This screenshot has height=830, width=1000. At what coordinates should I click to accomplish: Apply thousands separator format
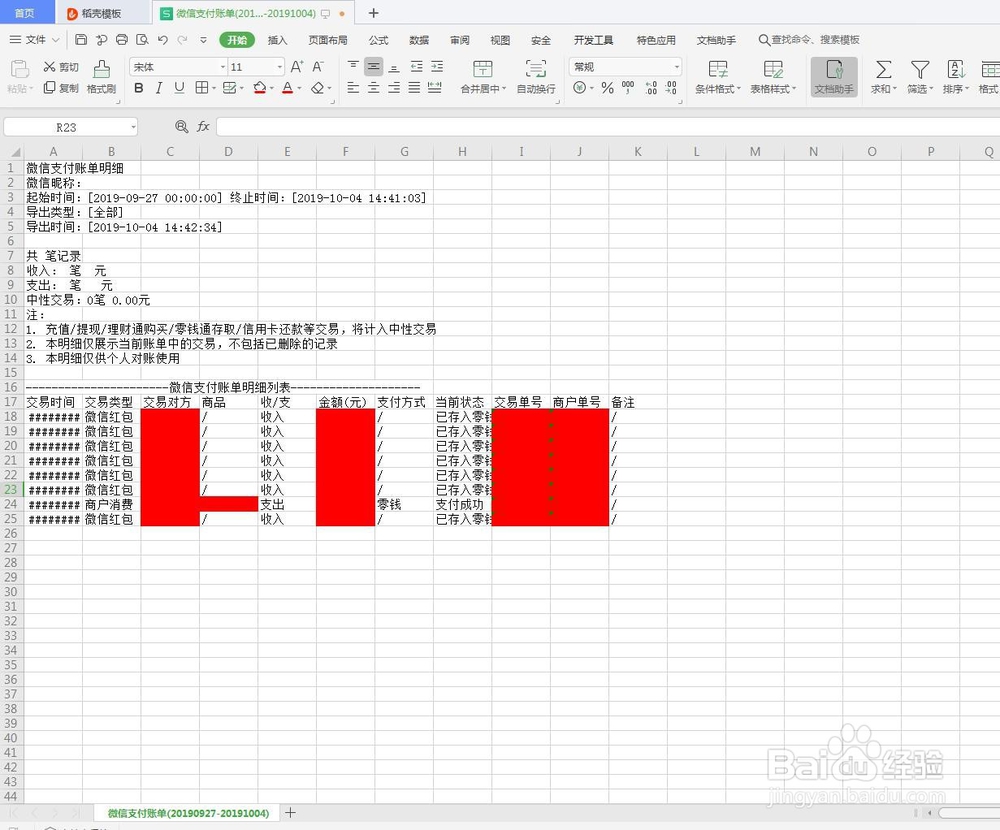click(x=628, y=88)
